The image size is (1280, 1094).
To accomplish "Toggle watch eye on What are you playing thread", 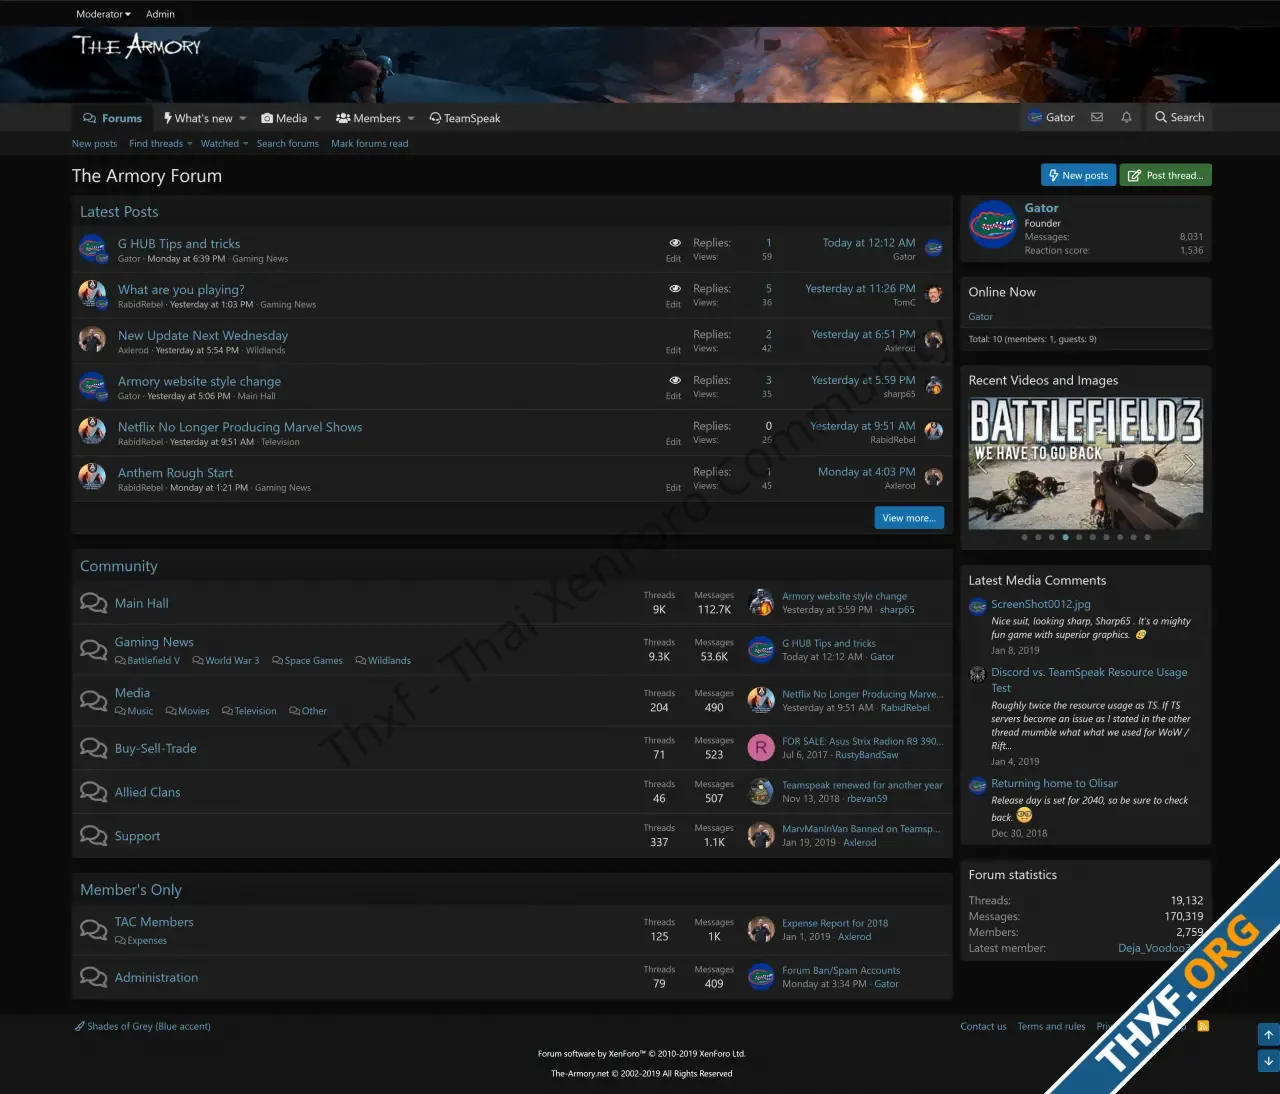I will 675,289.
